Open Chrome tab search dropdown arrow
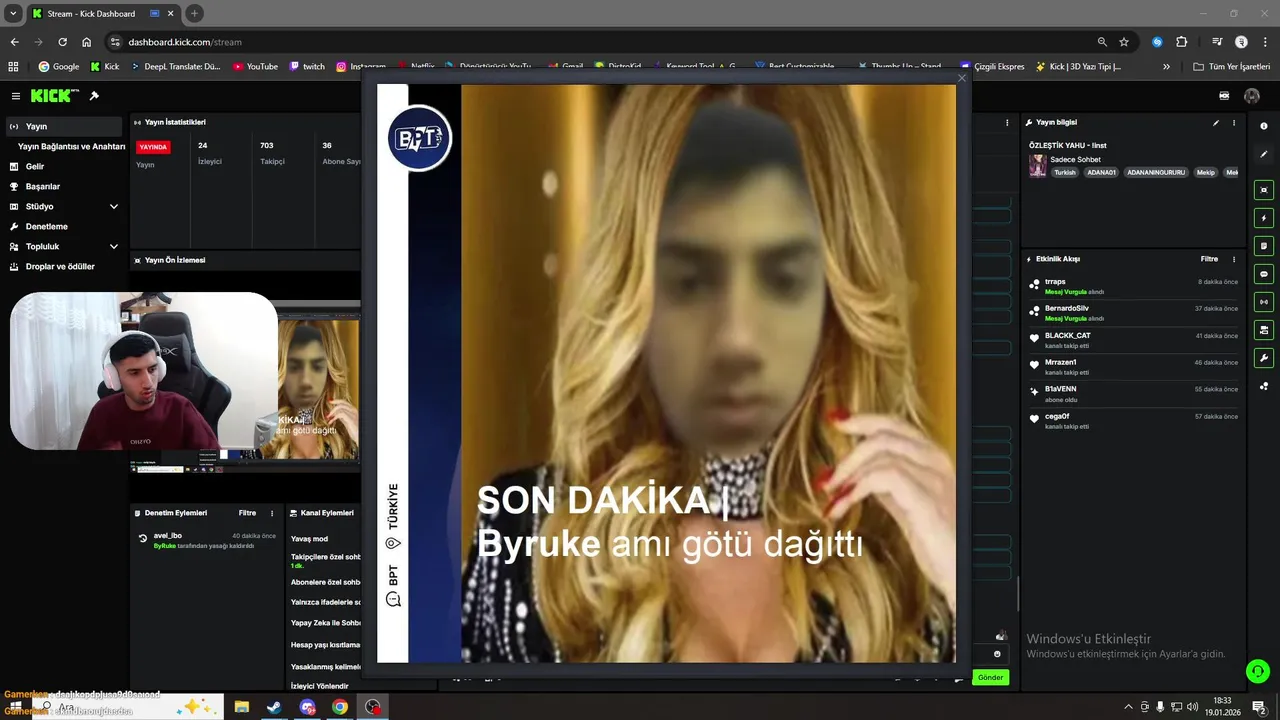Image resolution: width=1280 pixels, height=720 pixels. (13, 13)
